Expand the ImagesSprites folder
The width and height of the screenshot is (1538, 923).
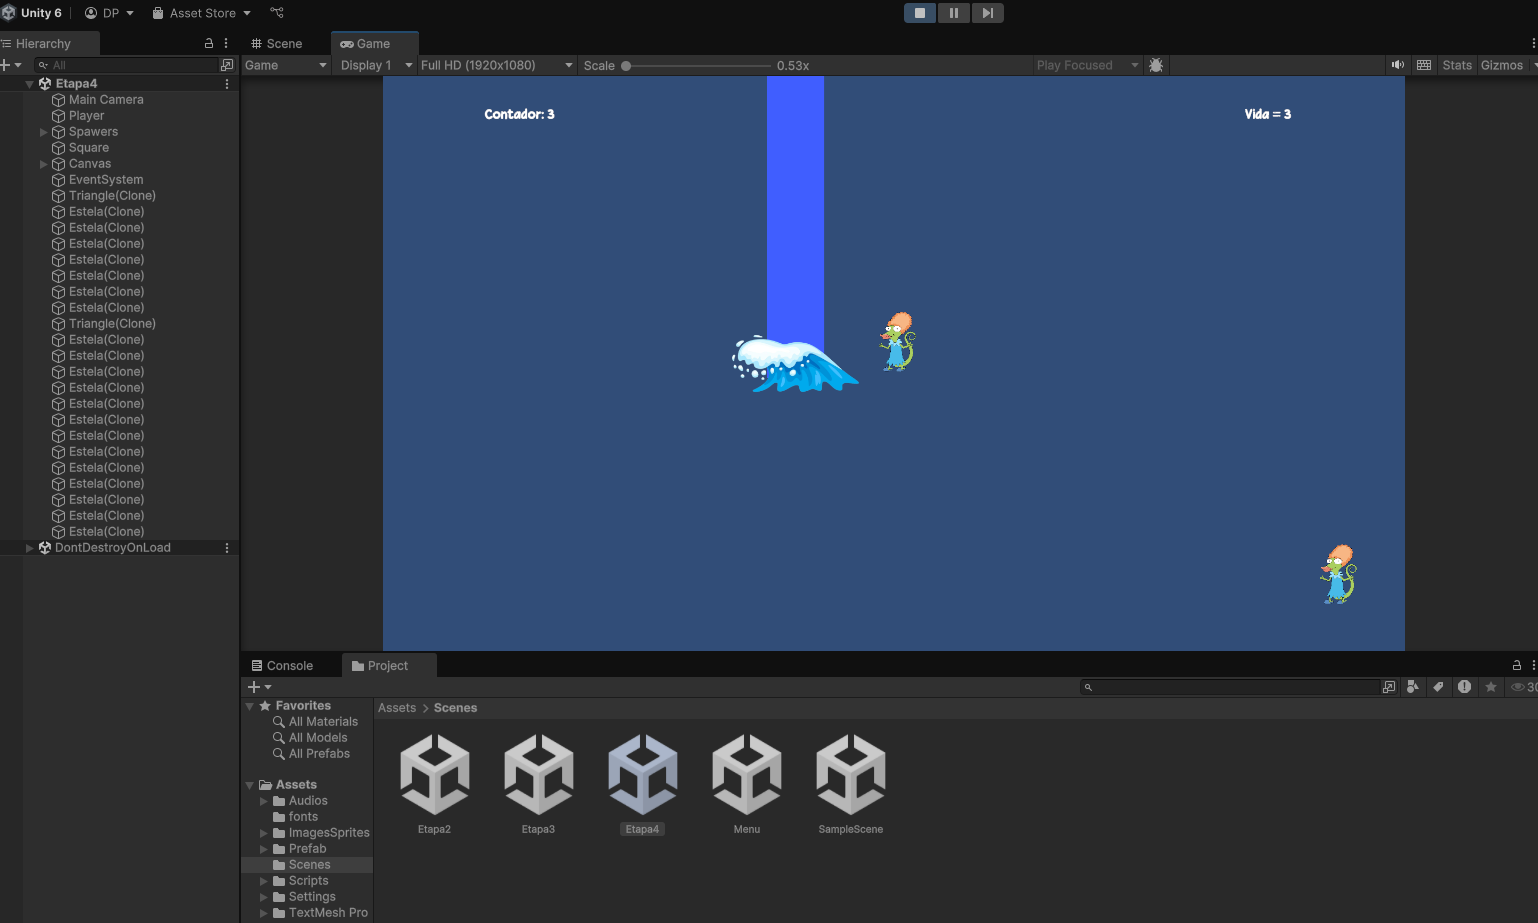[264, 833]
